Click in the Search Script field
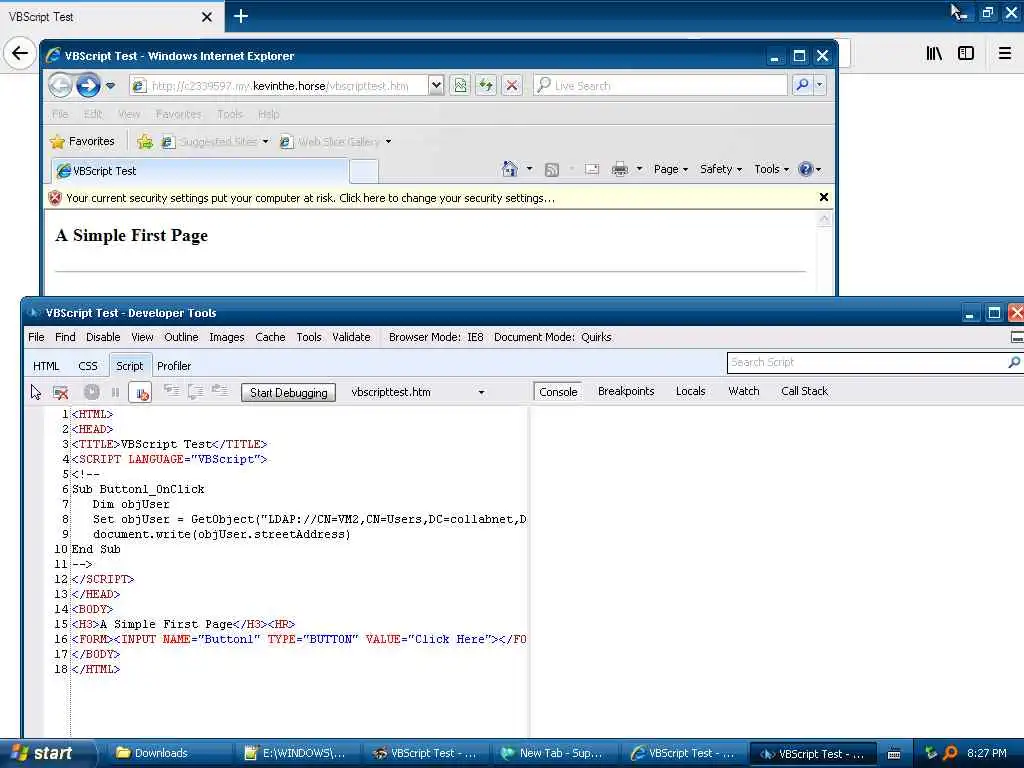Image resolution: width=1024 pixels, height=768 pixels. pos(867,362)
